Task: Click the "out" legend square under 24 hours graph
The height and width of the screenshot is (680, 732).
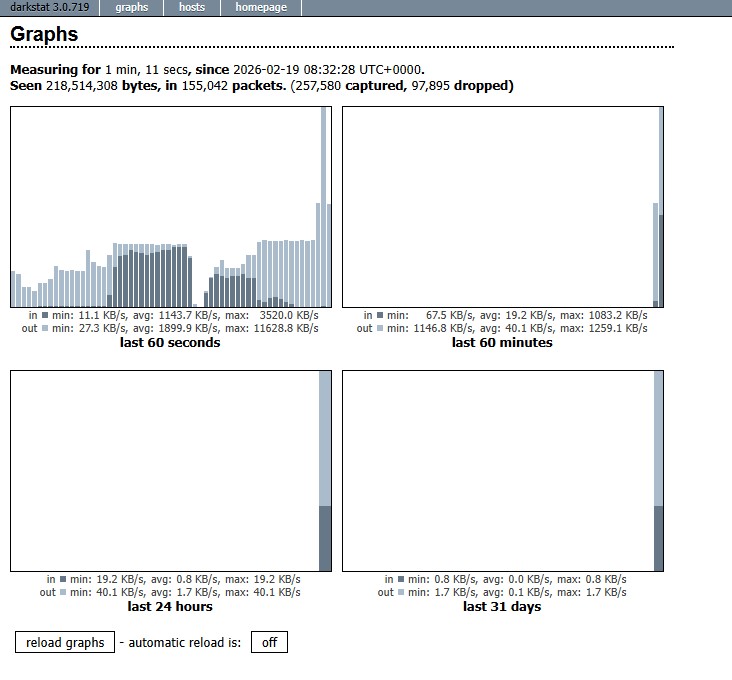Action: point(63,592)
